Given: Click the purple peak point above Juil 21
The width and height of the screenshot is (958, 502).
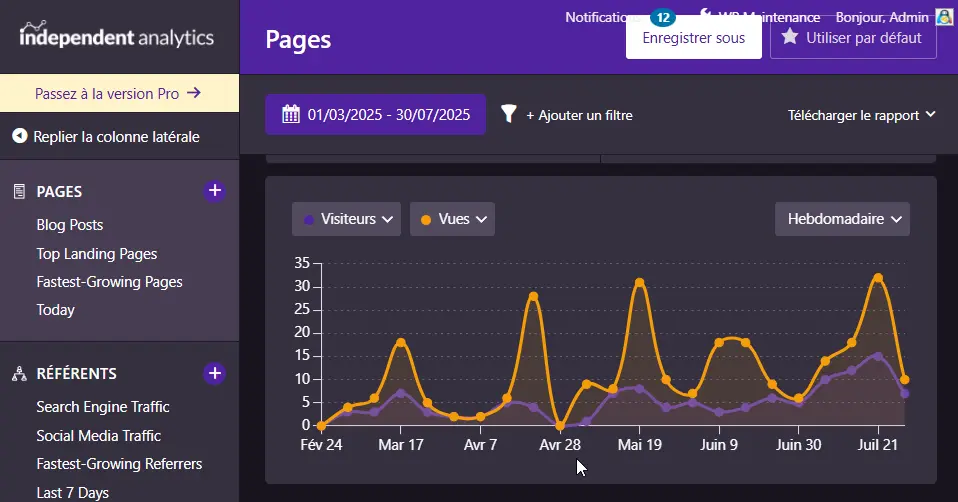Looking at the screenshot, I should click(x=878, y=356).
